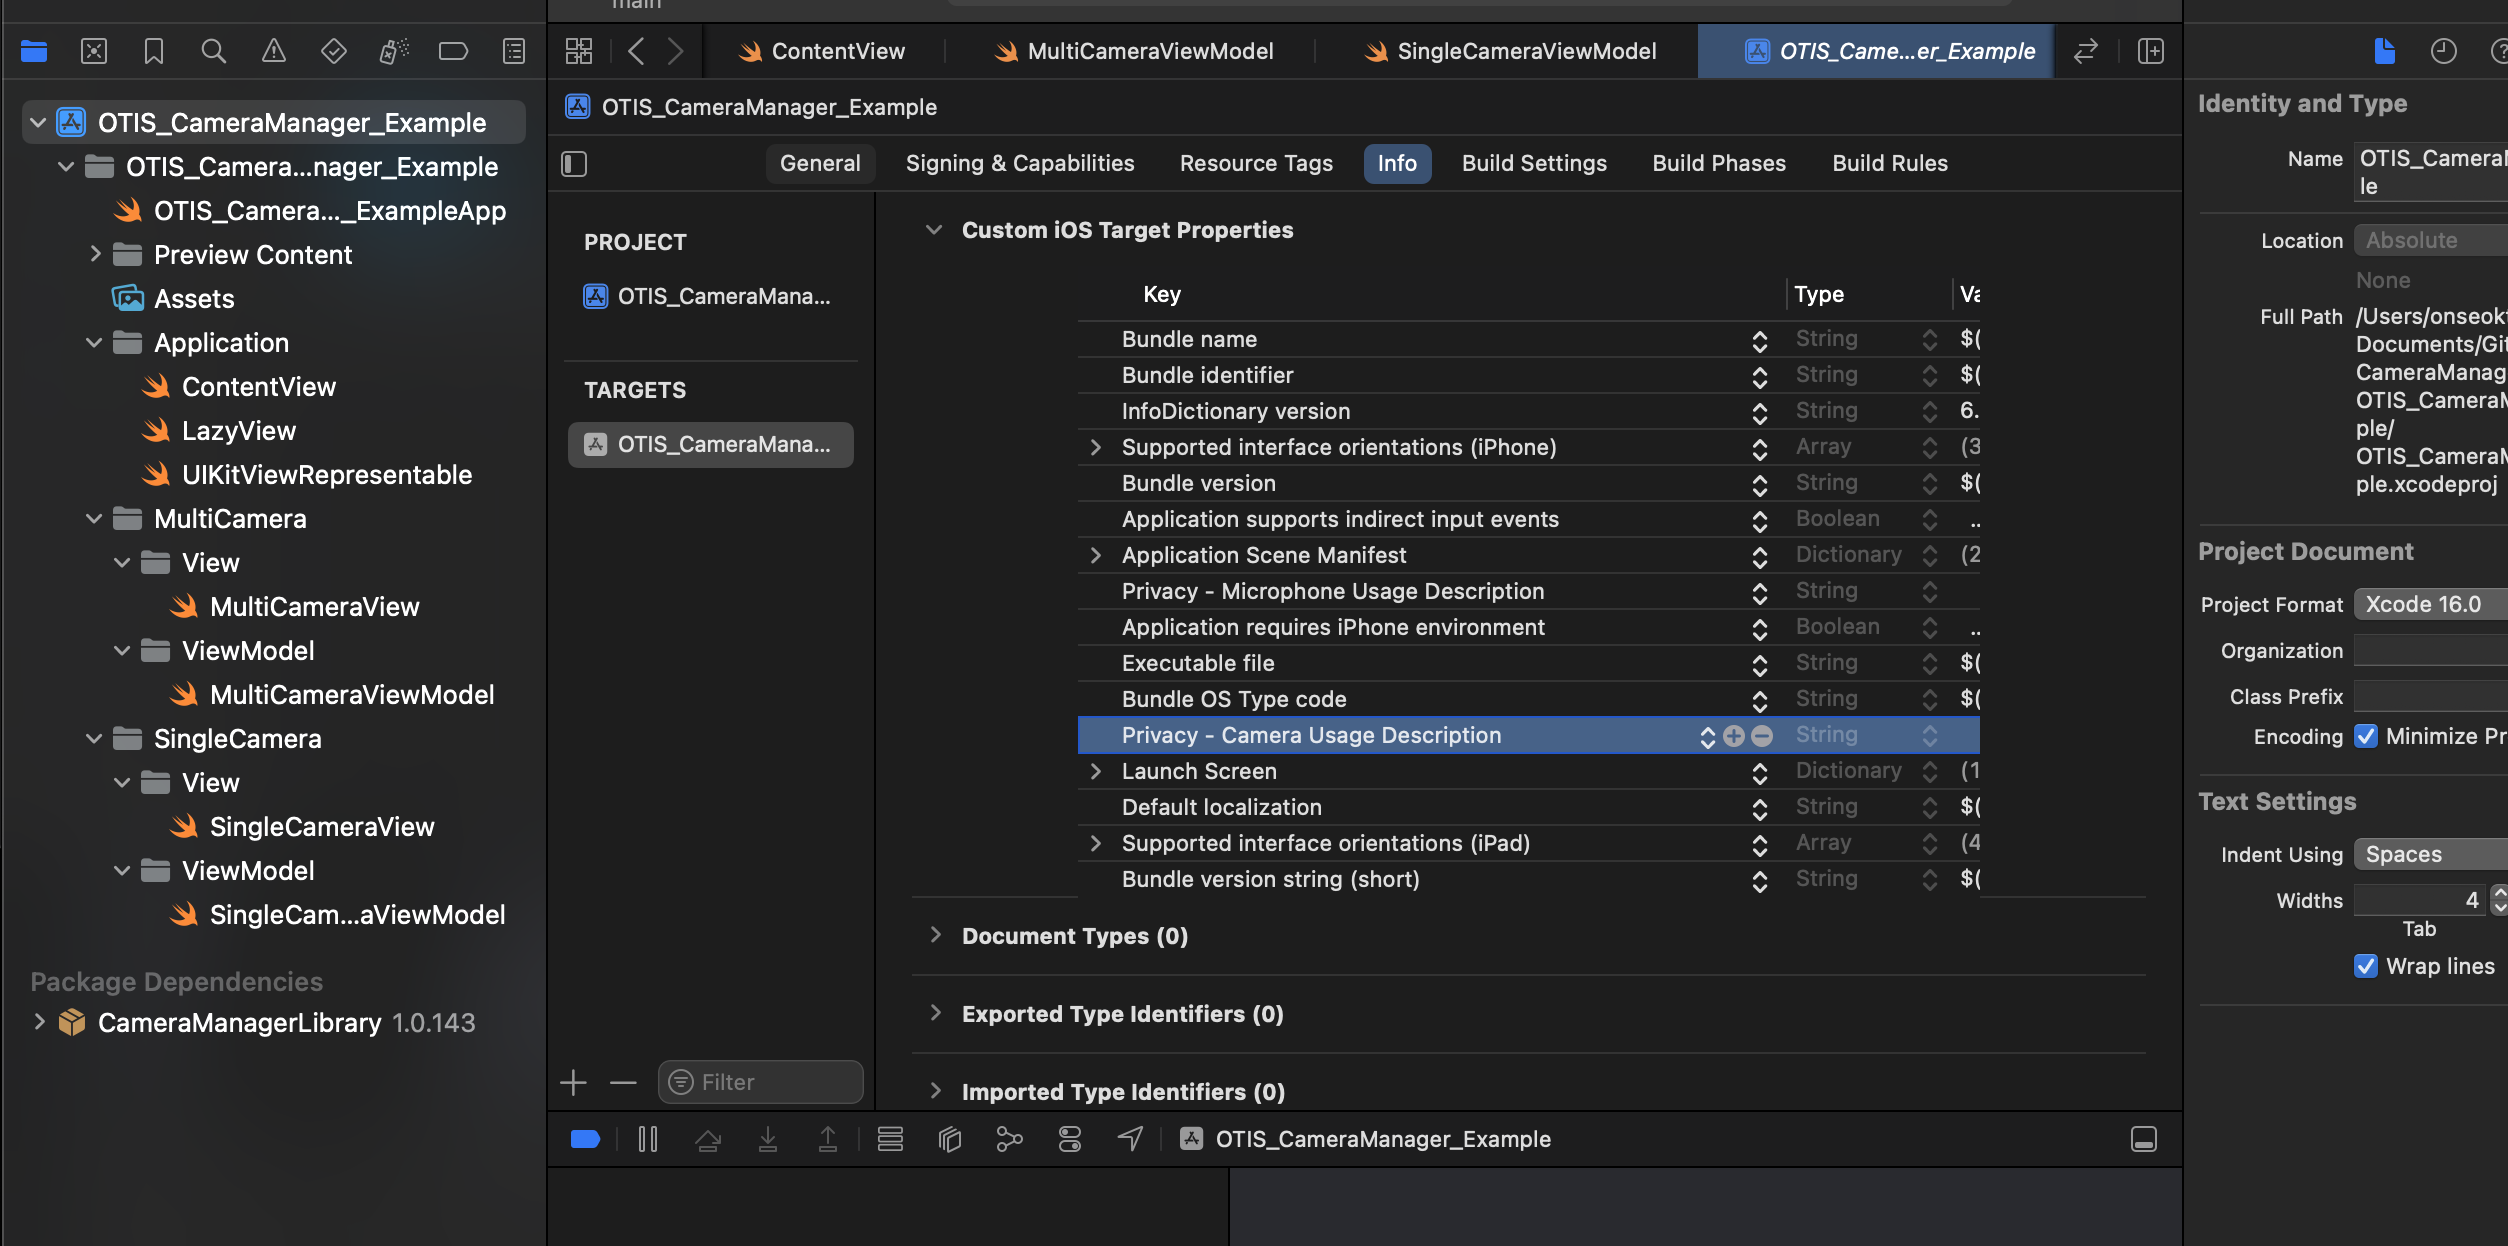This screenshot has height=1246, width=2508.
Task: Click the Pause execution debug icon
Action: click(648, 1139)
